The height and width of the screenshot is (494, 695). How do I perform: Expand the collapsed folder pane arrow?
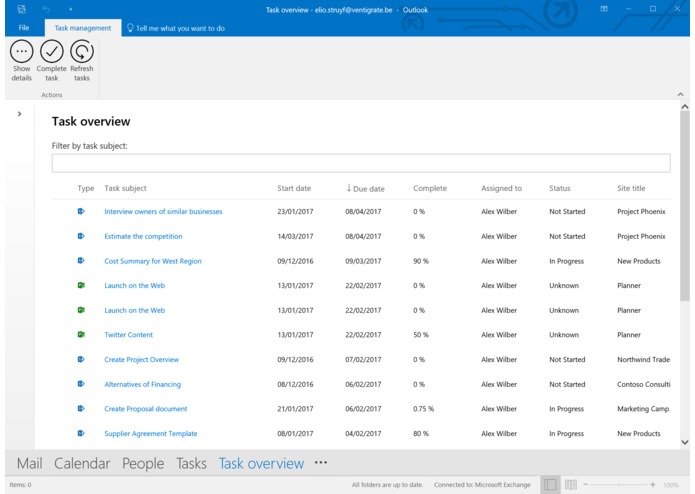[x=20, y=114]
